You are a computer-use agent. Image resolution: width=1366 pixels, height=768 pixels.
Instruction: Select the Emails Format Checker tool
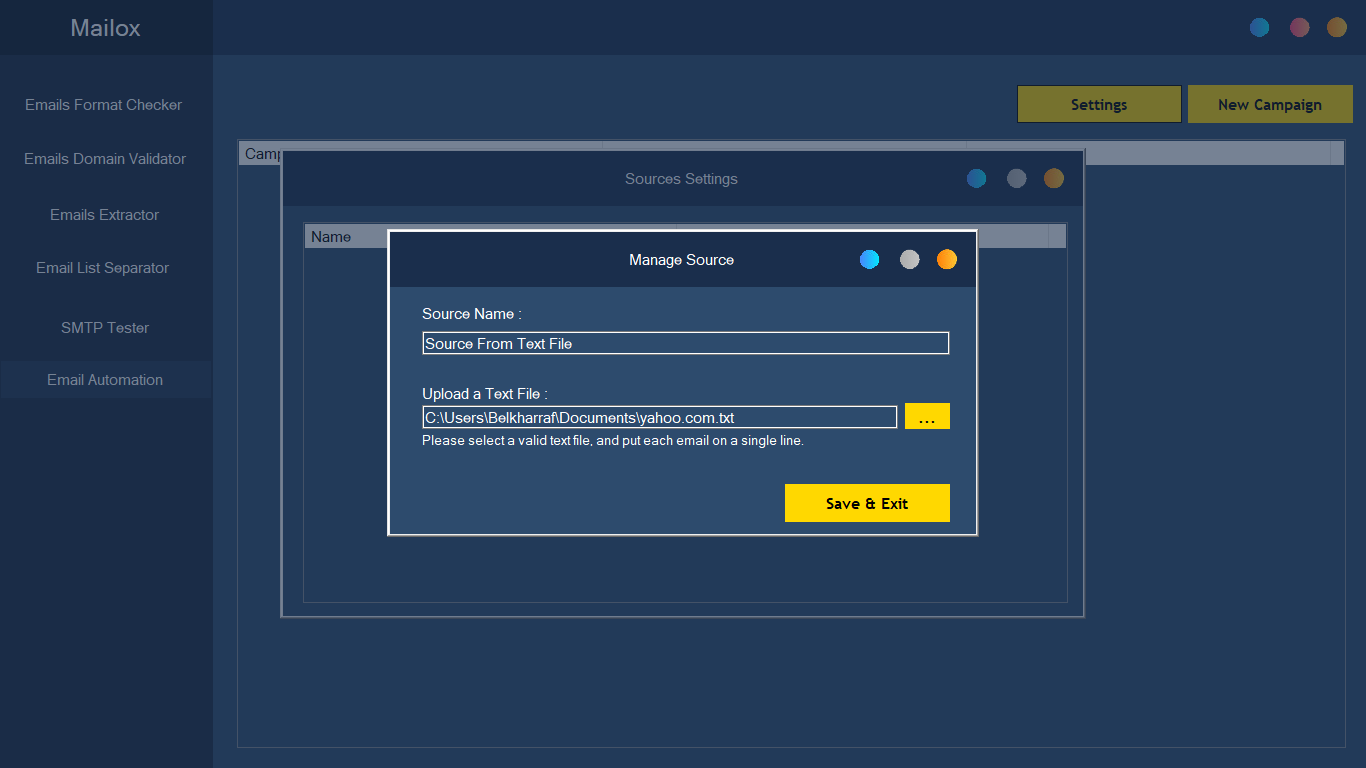[x=105, y=104]
